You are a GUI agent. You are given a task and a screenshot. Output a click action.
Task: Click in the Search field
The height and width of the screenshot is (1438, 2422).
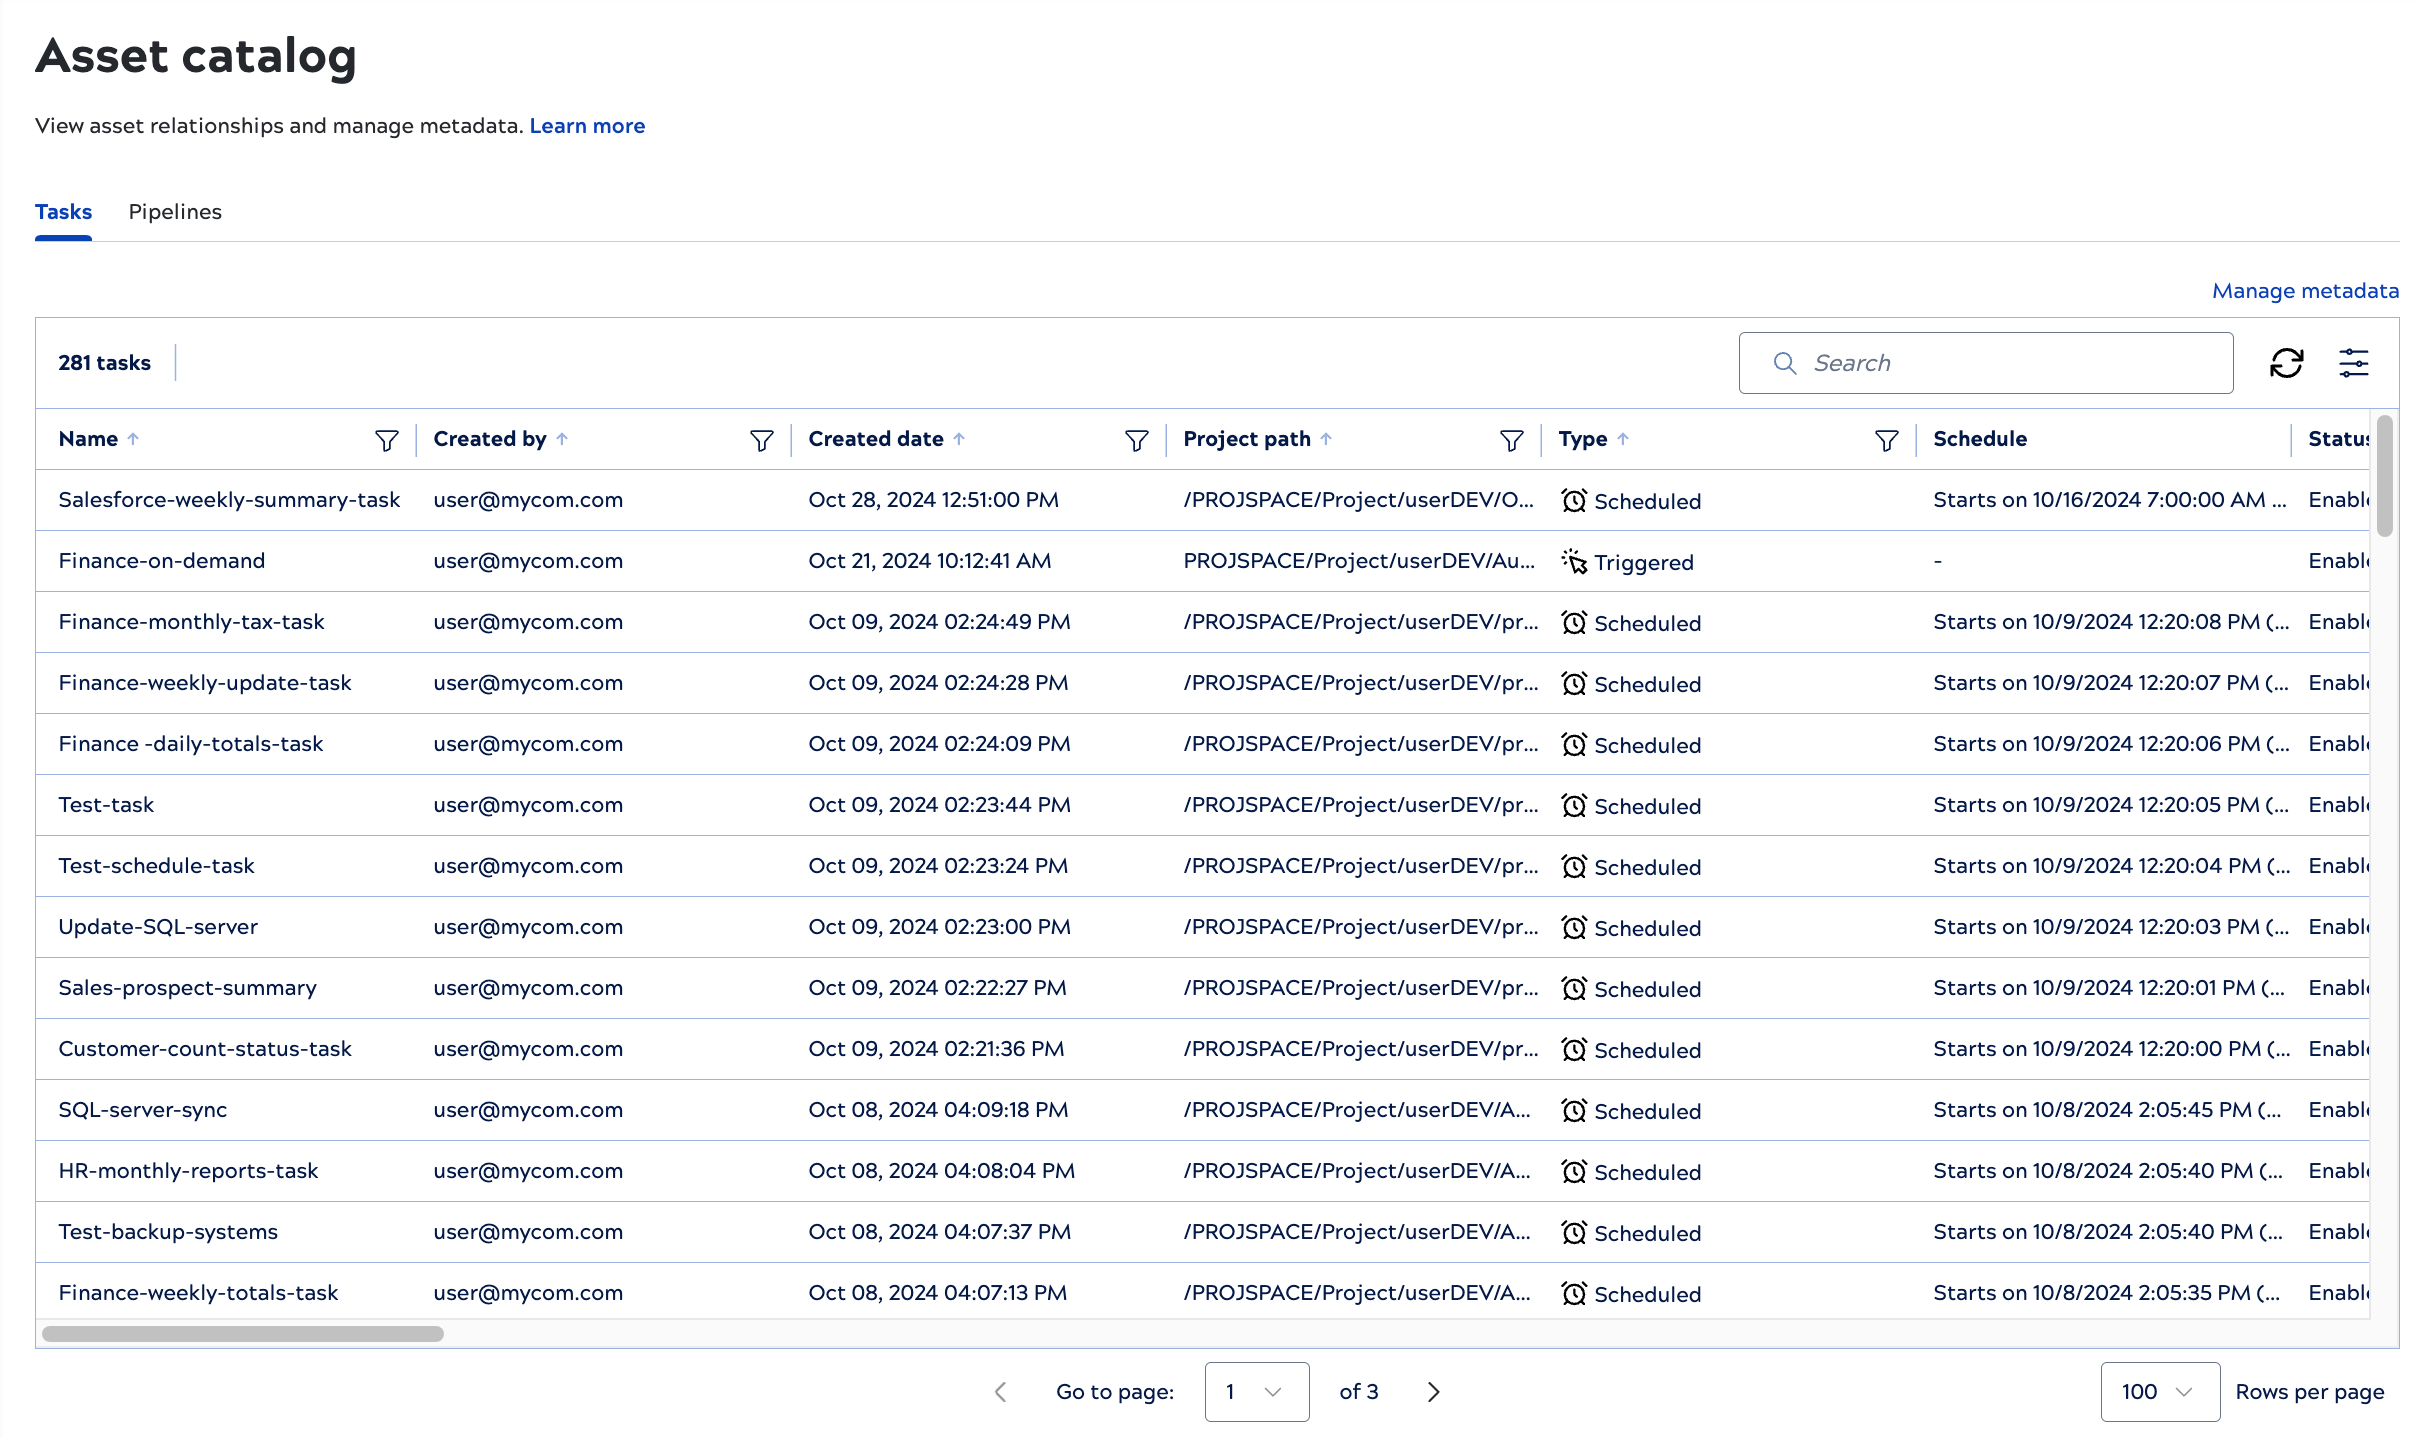[x=1985, y=363]
